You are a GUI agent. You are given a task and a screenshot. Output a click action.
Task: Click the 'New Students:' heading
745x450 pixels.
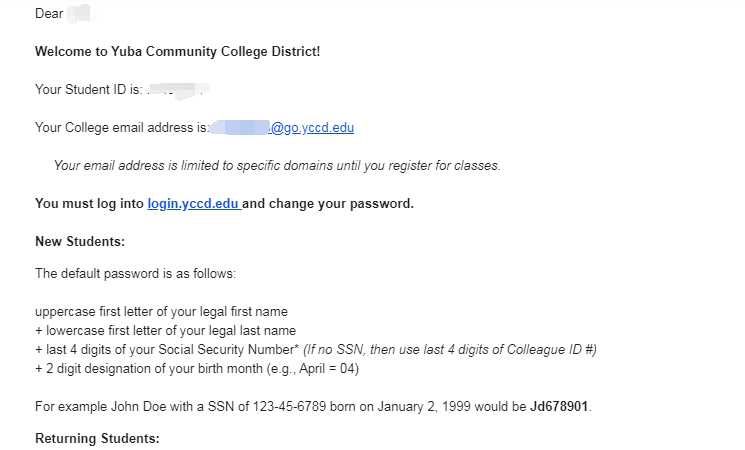pos(80,241)
